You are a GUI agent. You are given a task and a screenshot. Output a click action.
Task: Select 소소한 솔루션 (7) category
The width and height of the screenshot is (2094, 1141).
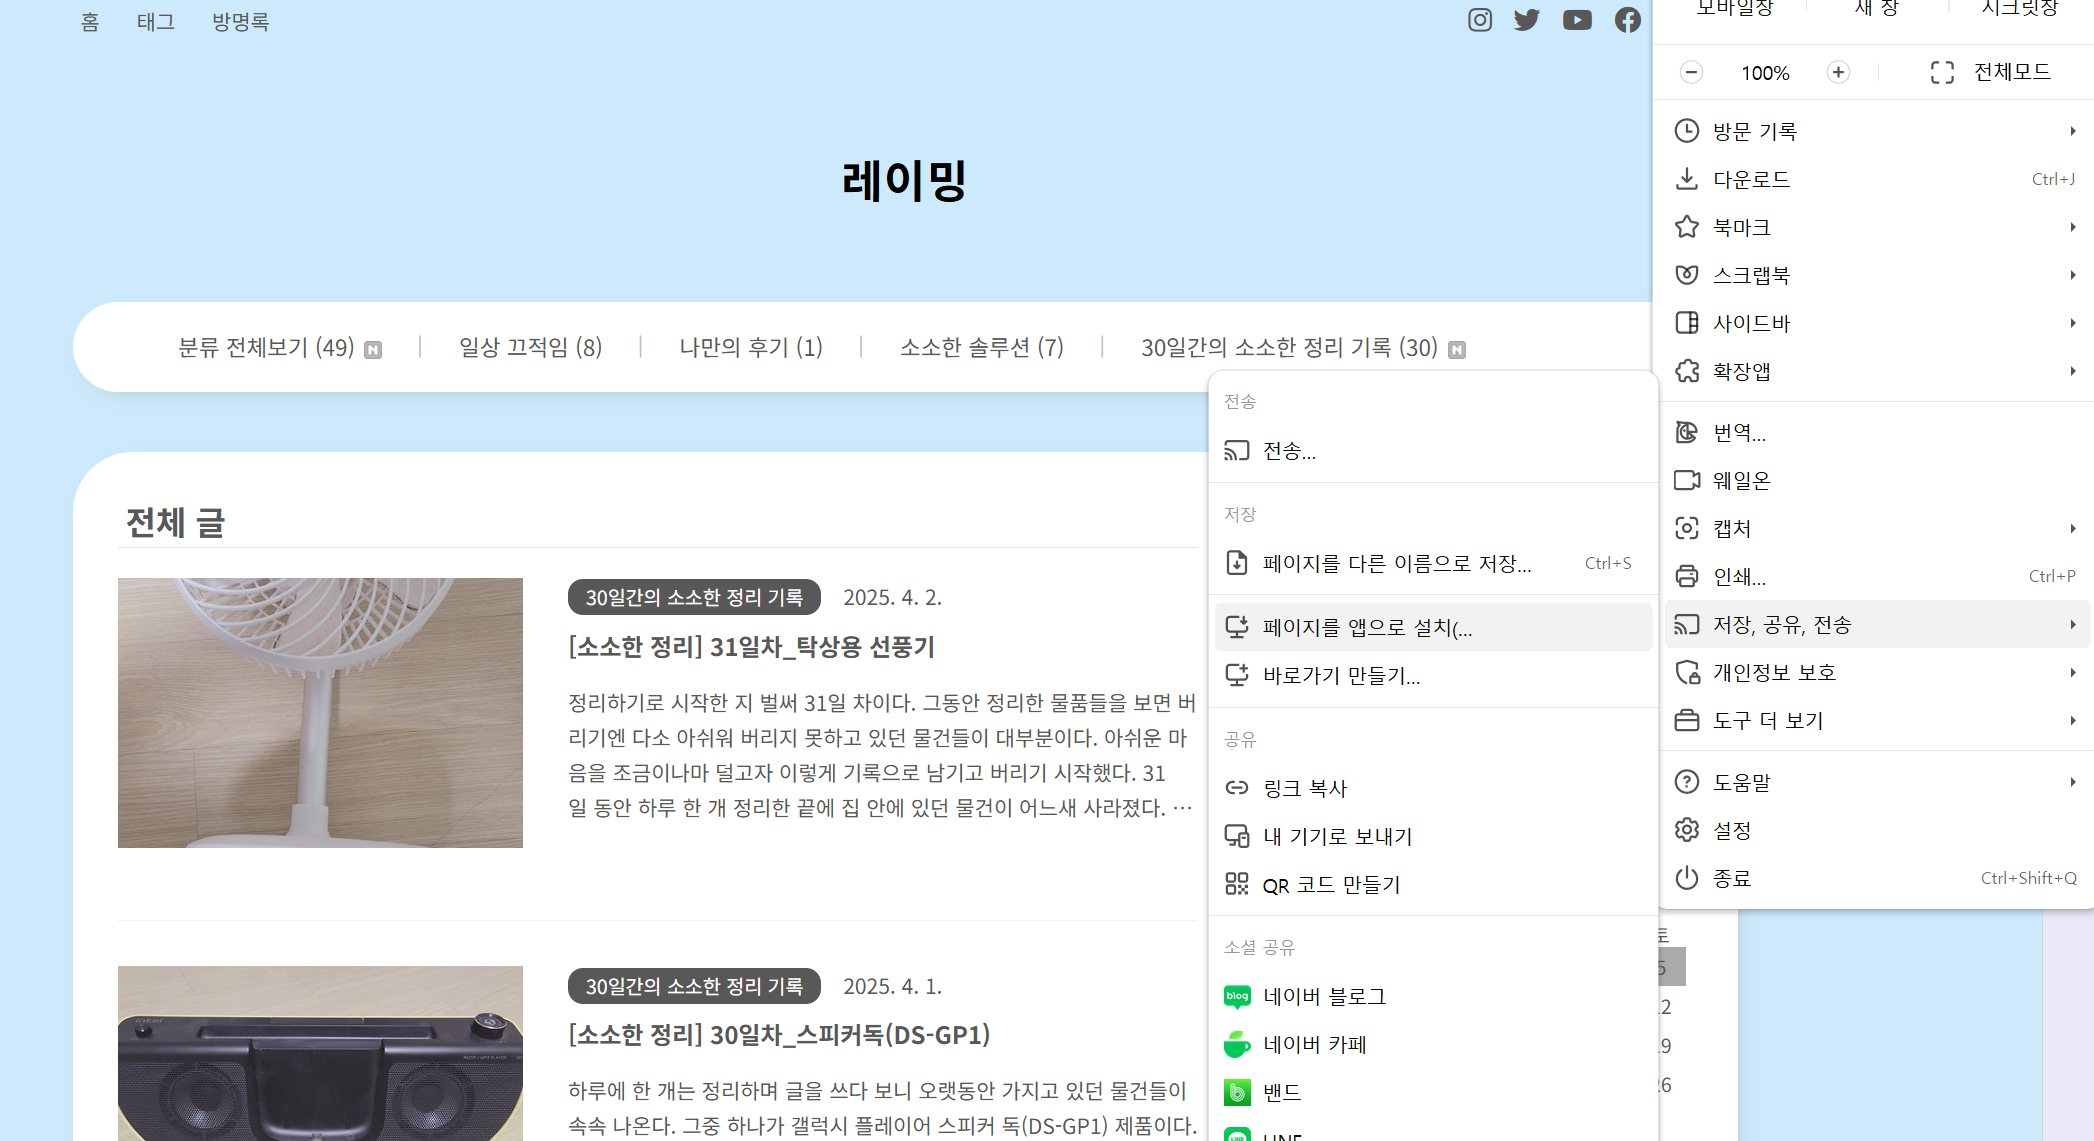pos(982,347)
